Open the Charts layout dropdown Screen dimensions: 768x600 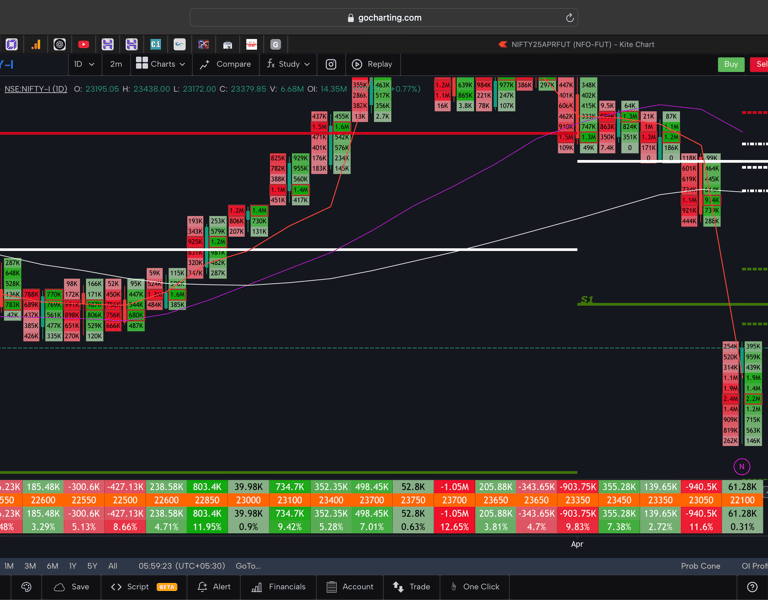161,64
